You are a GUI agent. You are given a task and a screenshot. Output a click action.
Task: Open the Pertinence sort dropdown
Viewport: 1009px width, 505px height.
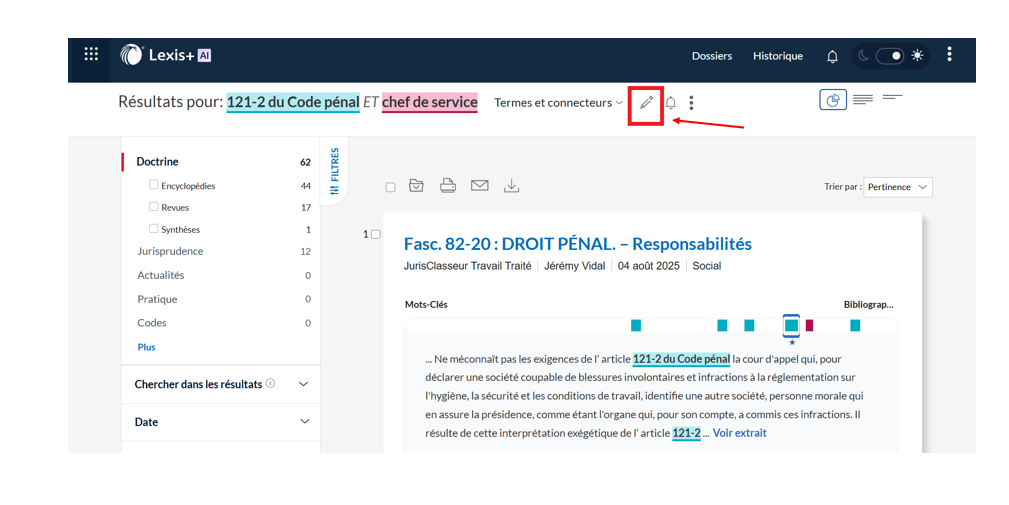point(898,187)
